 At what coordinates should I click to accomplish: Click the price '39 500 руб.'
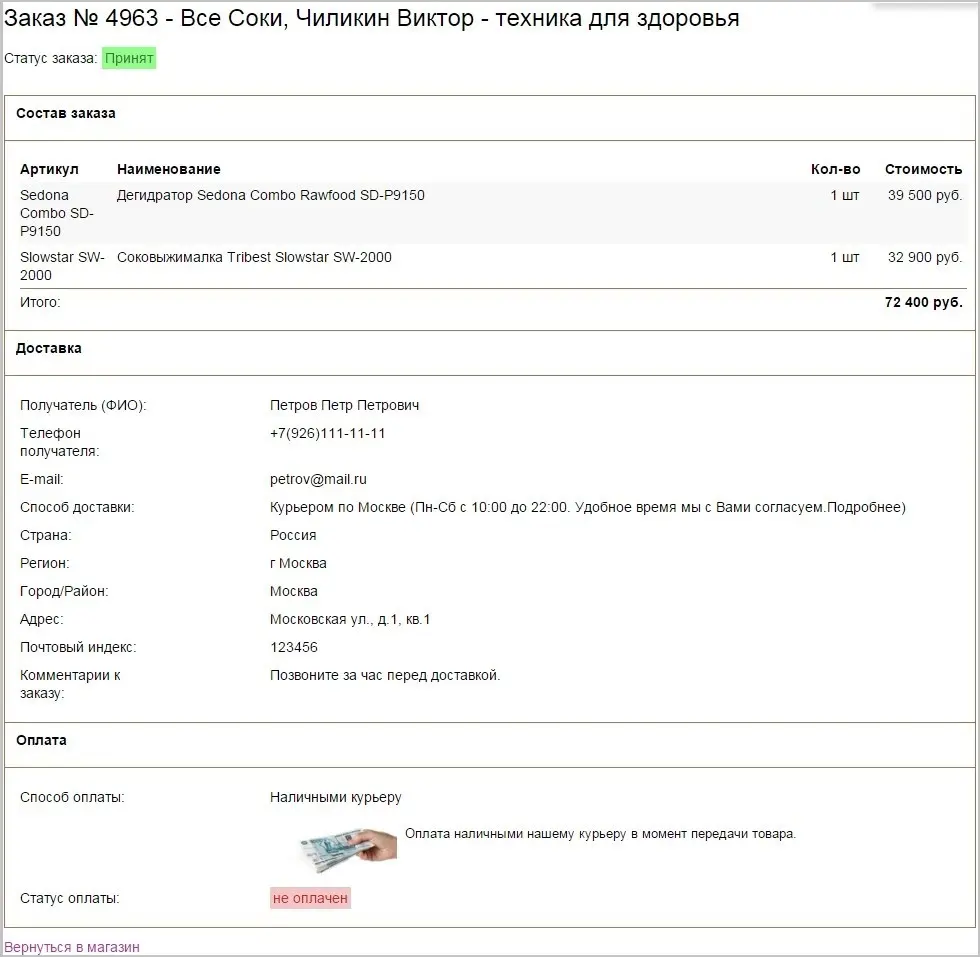[x=925, y=195]
